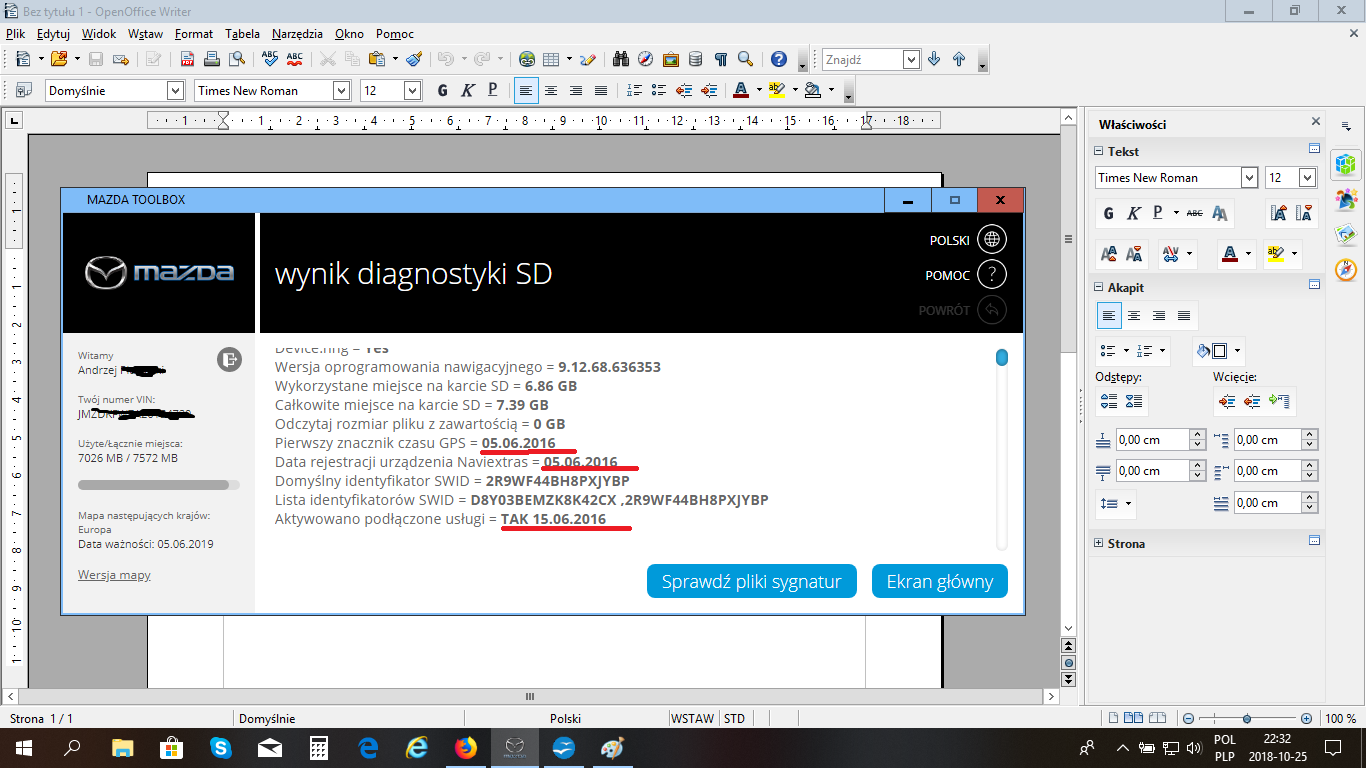
Task: Toggle left alignment in Akapit sidebar panel
Action: point(1109,316)
